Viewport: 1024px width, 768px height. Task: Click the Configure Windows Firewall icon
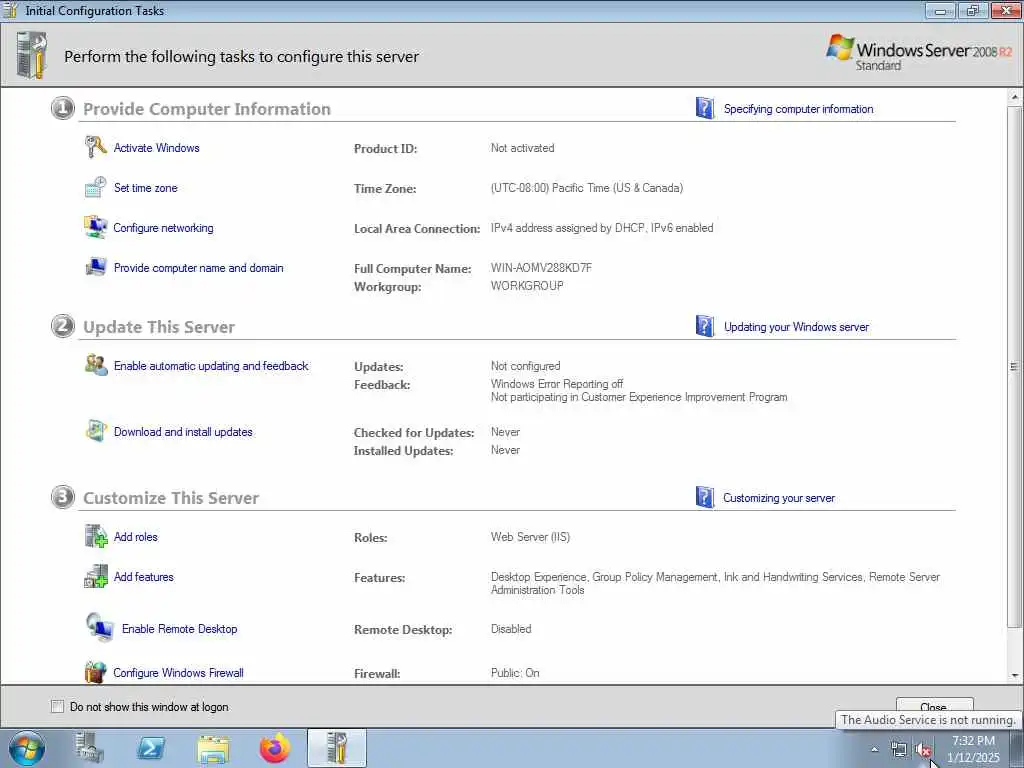[x=95, y=672]
